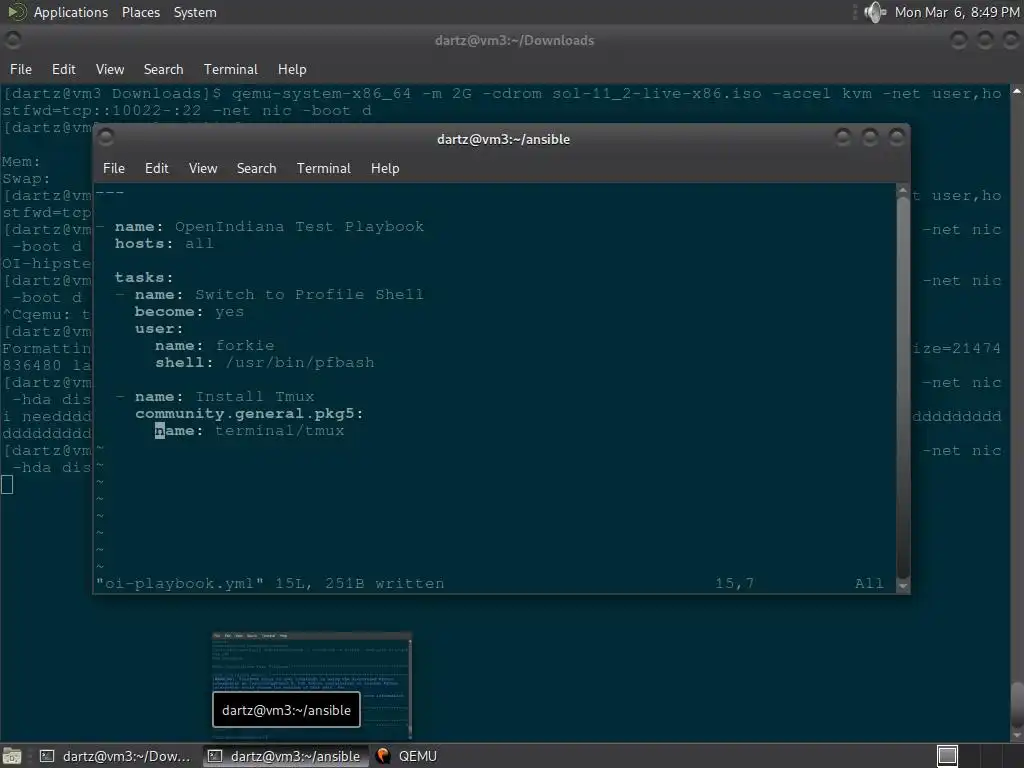
Task: Open Terminal menu in the Downloads terminal
Action: tap(231, 69)
